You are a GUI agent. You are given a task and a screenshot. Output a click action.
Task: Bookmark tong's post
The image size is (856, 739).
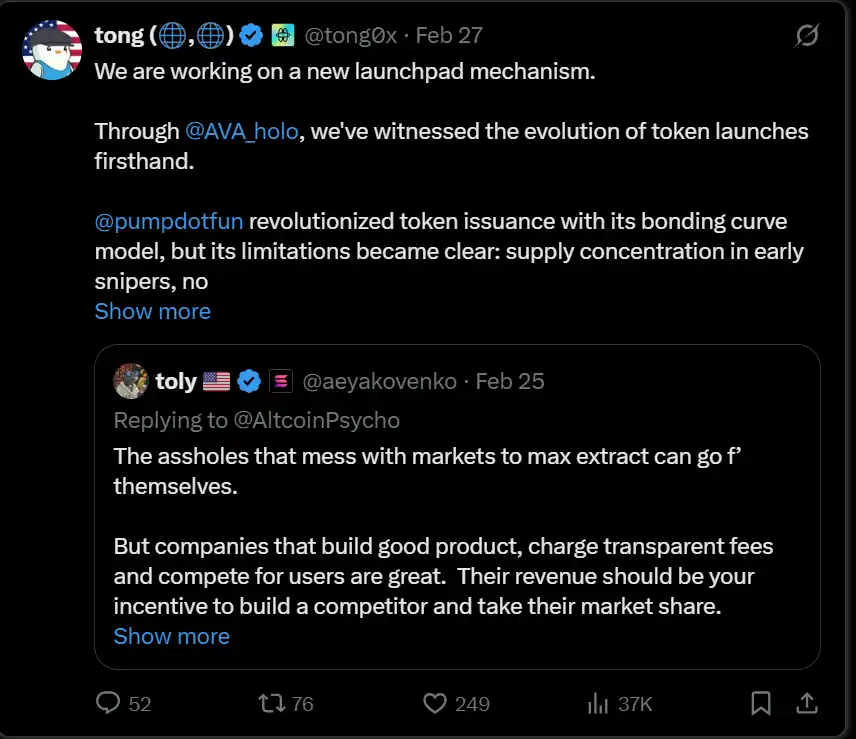[761, 704]
